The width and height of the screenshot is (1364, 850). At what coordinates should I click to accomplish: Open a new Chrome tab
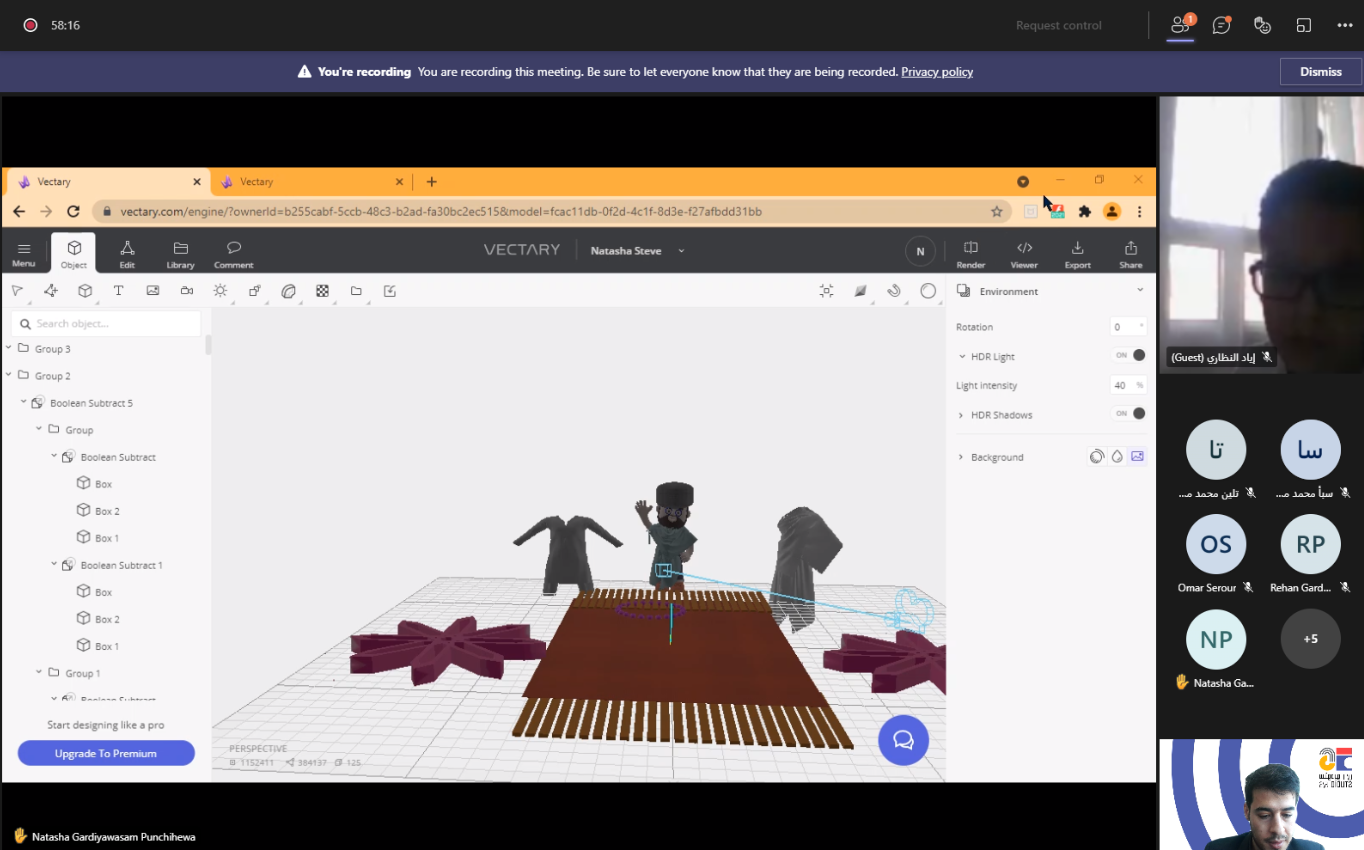tap(431, 182)
